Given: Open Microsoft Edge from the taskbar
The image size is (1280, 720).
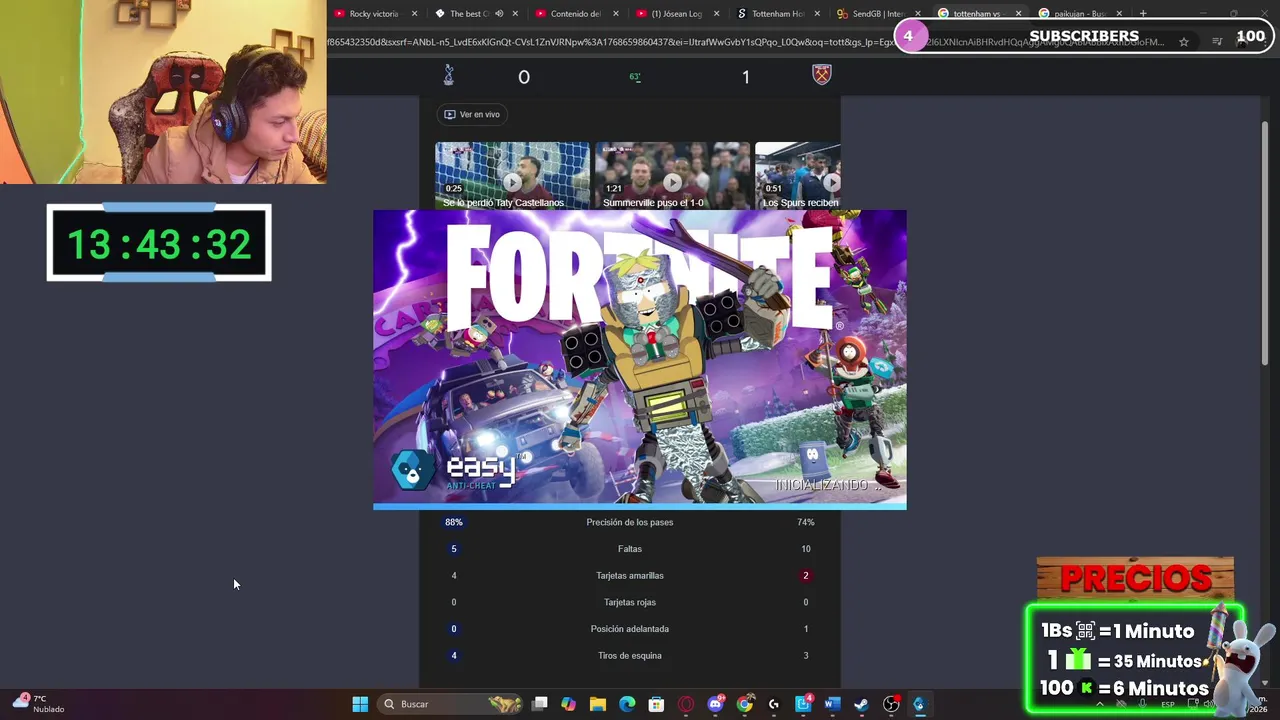Looking at the screenshot, I should pyautogui.click(x=627, y=704).
